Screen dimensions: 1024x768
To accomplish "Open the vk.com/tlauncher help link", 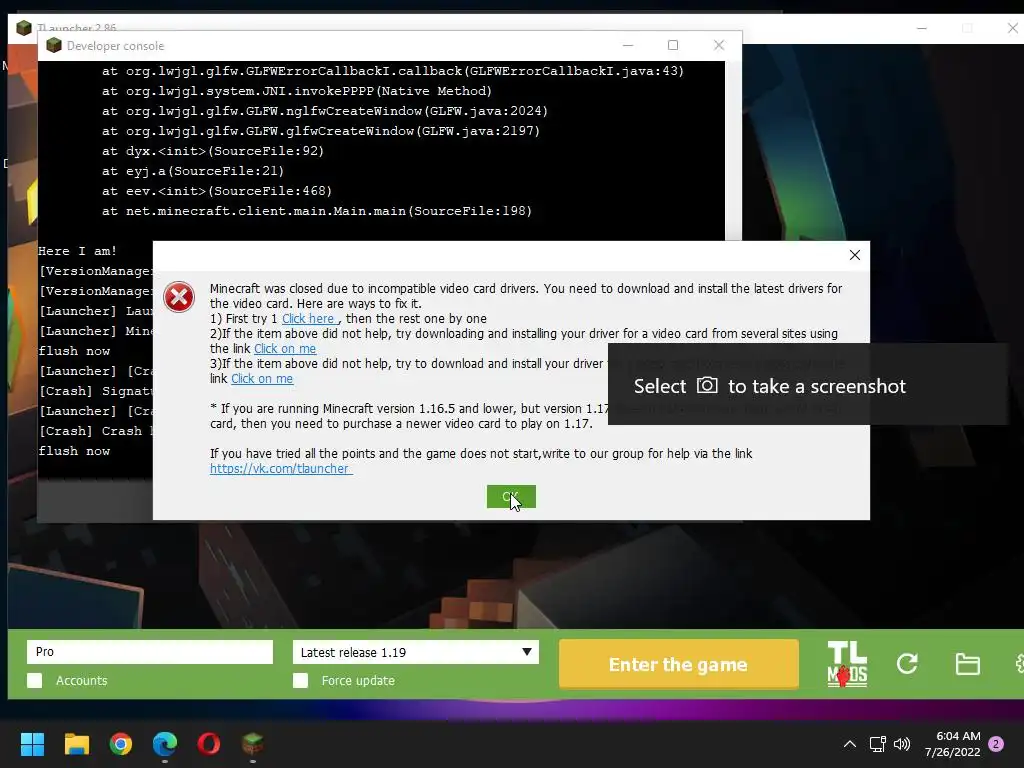I will tap(281, 468).
